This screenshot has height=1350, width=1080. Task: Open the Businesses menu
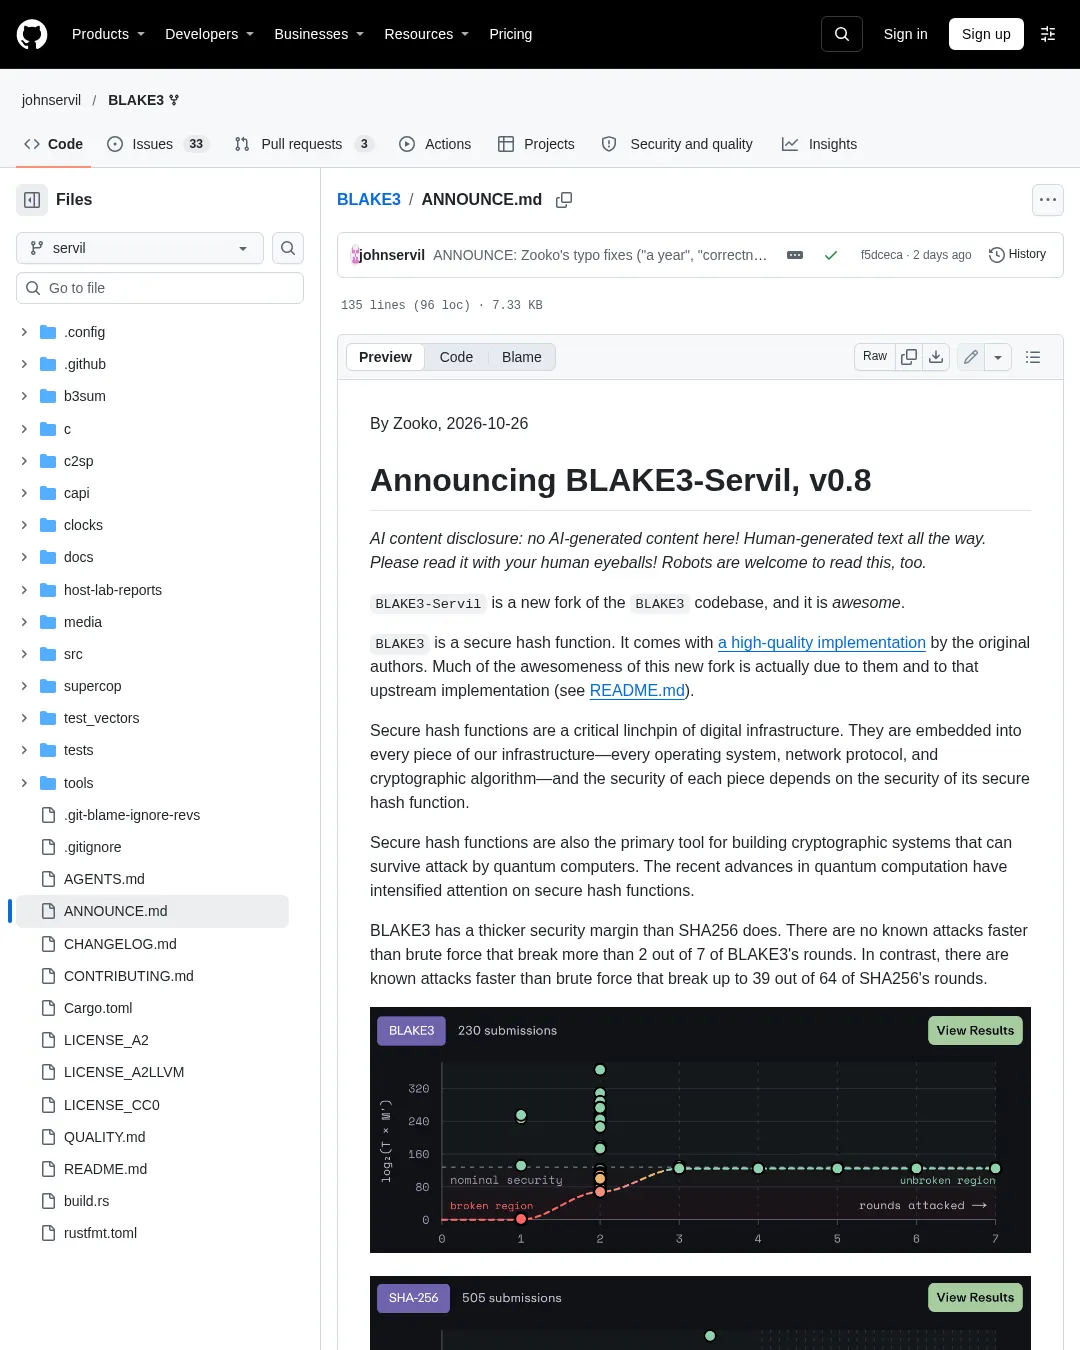point(319,34)
